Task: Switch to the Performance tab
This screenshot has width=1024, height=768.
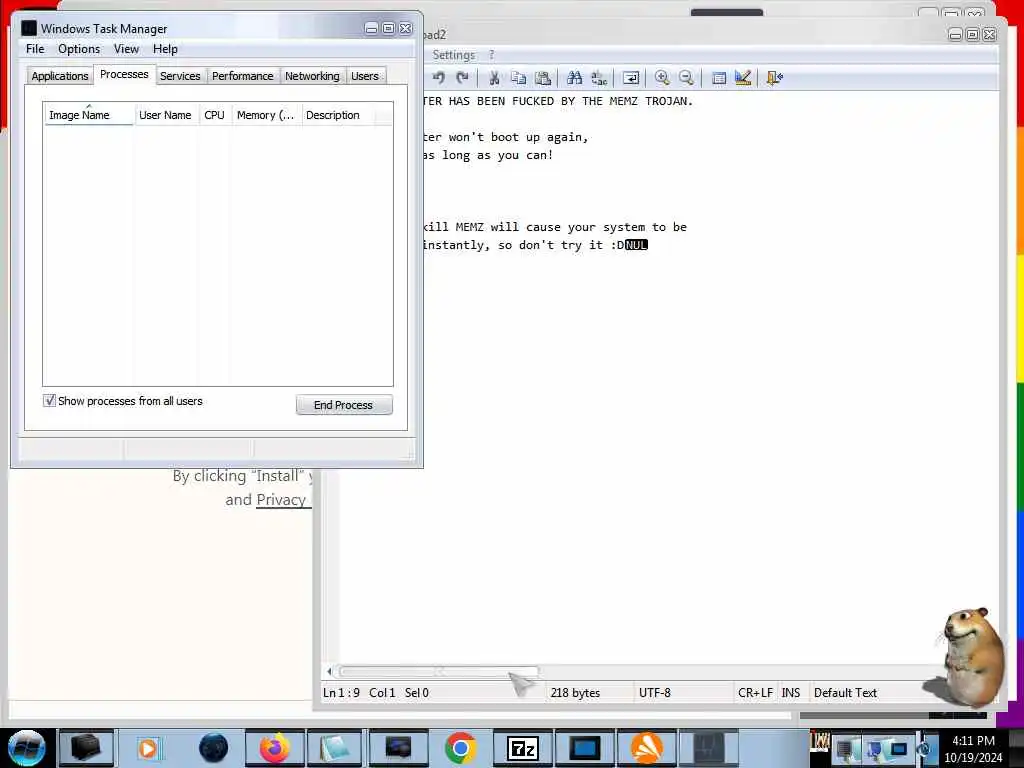Action: coord(243,76)
